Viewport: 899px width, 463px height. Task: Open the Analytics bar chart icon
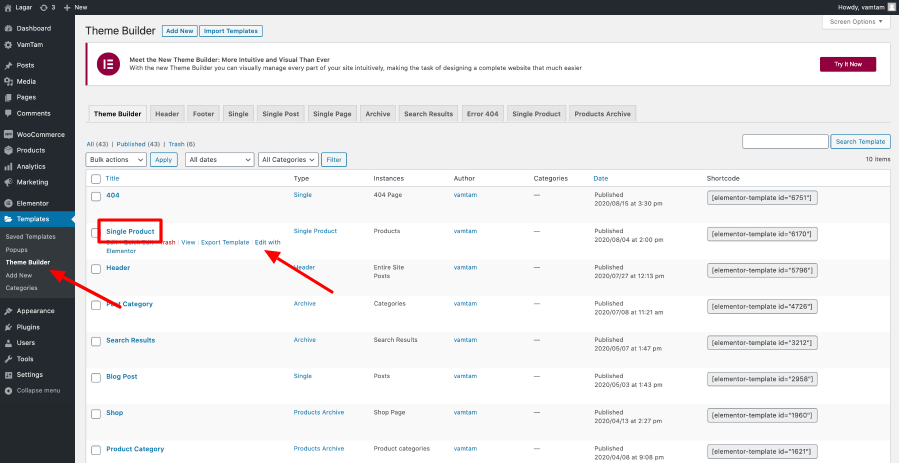tap(8, 167)
